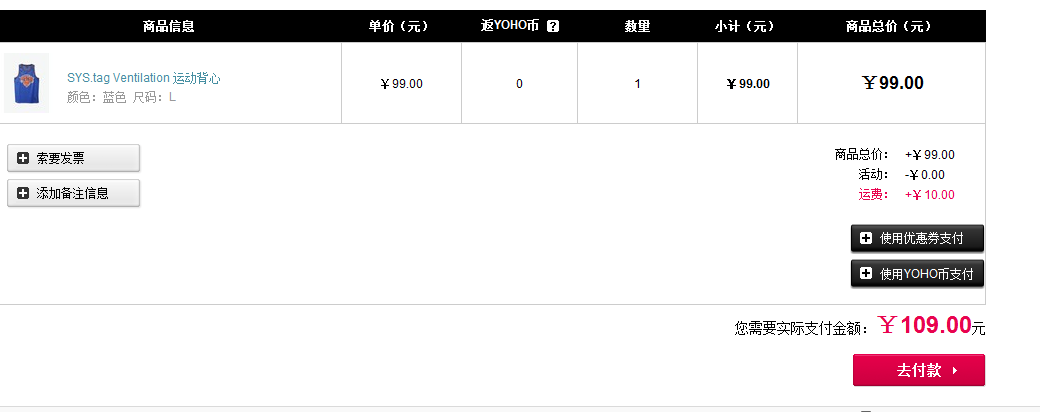Click the plus icon on 索要发票
1040x412 pixels.
coord(23,158)
